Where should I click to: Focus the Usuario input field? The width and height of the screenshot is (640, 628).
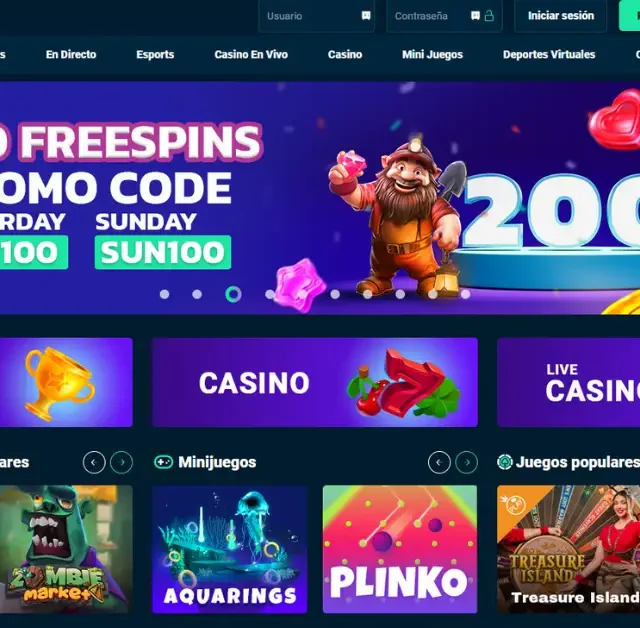(316, 16)
